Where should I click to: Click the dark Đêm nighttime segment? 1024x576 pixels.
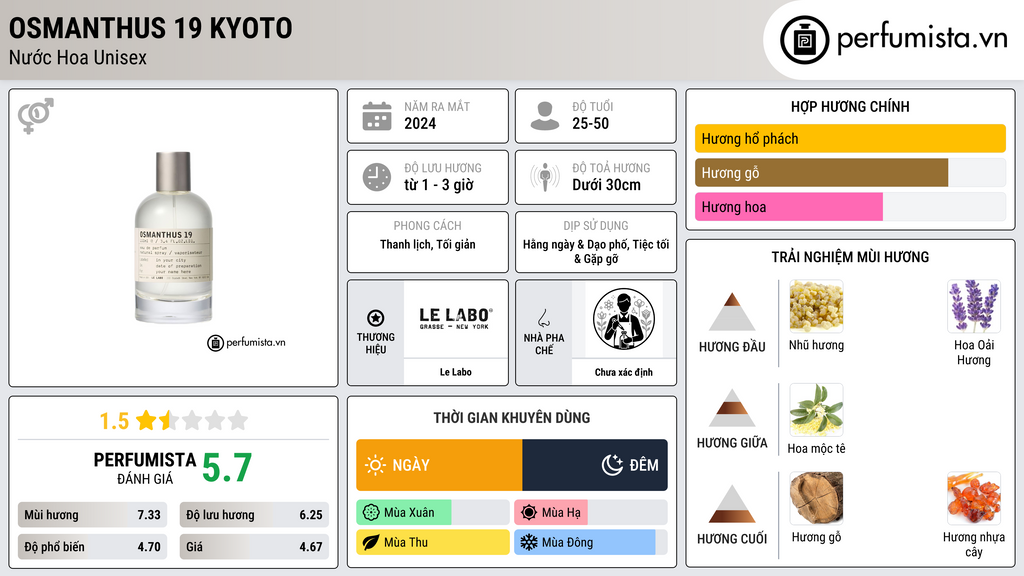pyautogui.click(x=595, y=465)
